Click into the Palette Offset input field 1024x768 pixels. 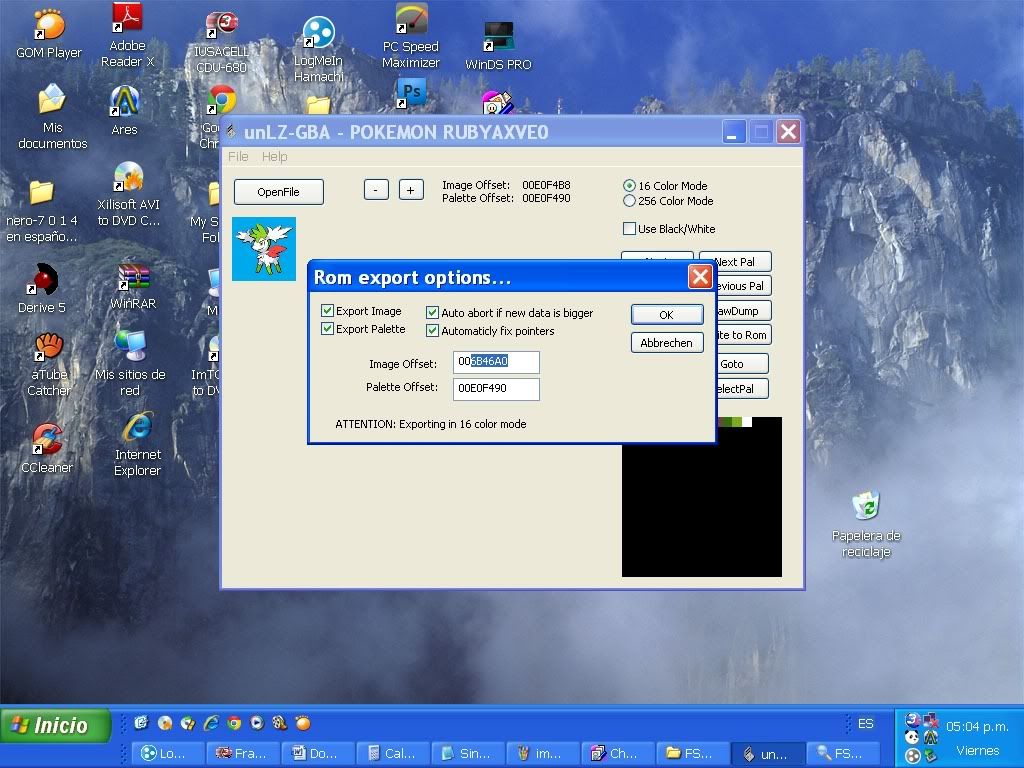pos(496,389)
